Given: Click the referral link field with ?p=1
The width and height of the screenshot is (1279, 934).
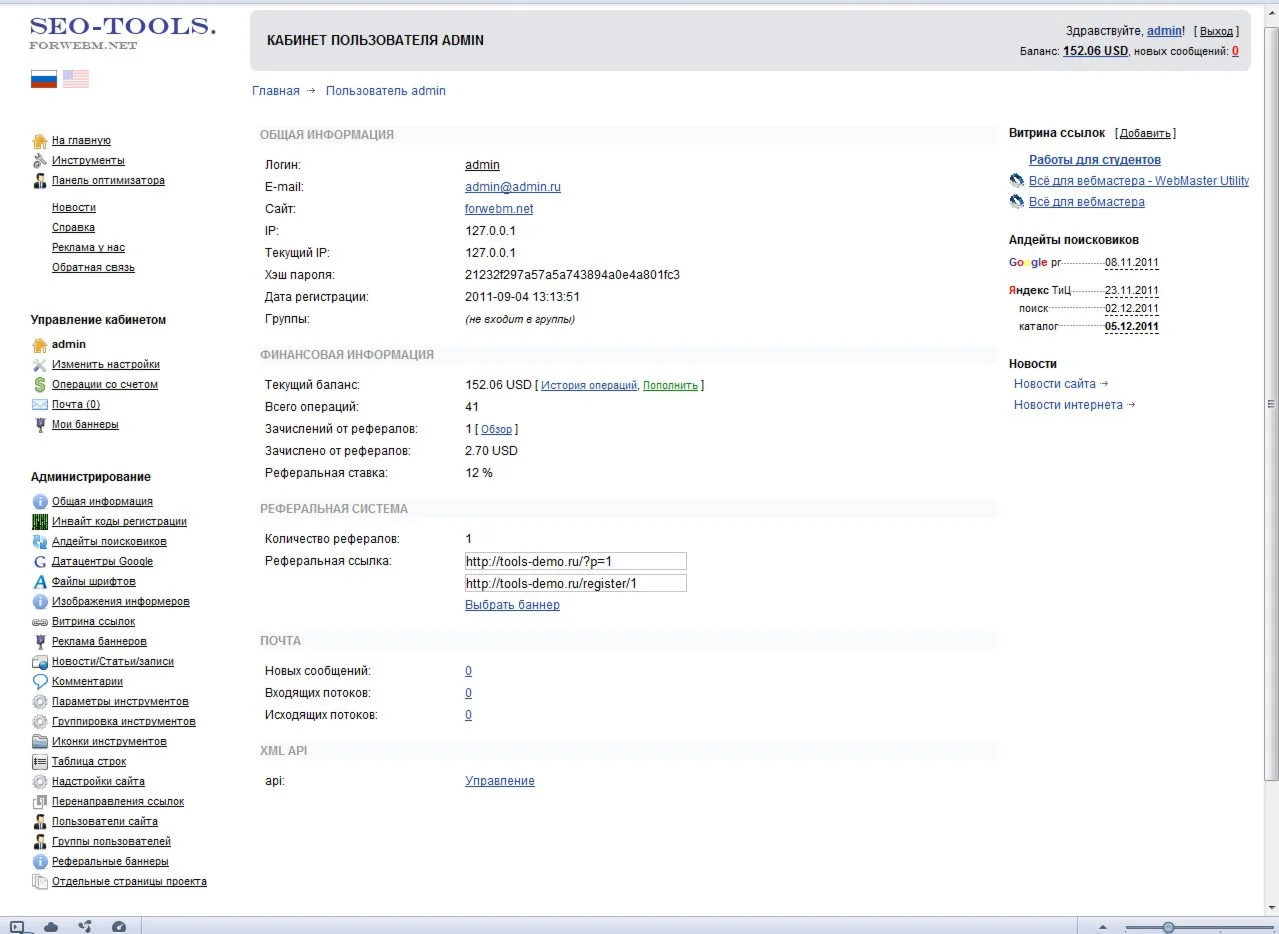Looking at the screenshot, I should pyautogui.click(x=575, y=561).
